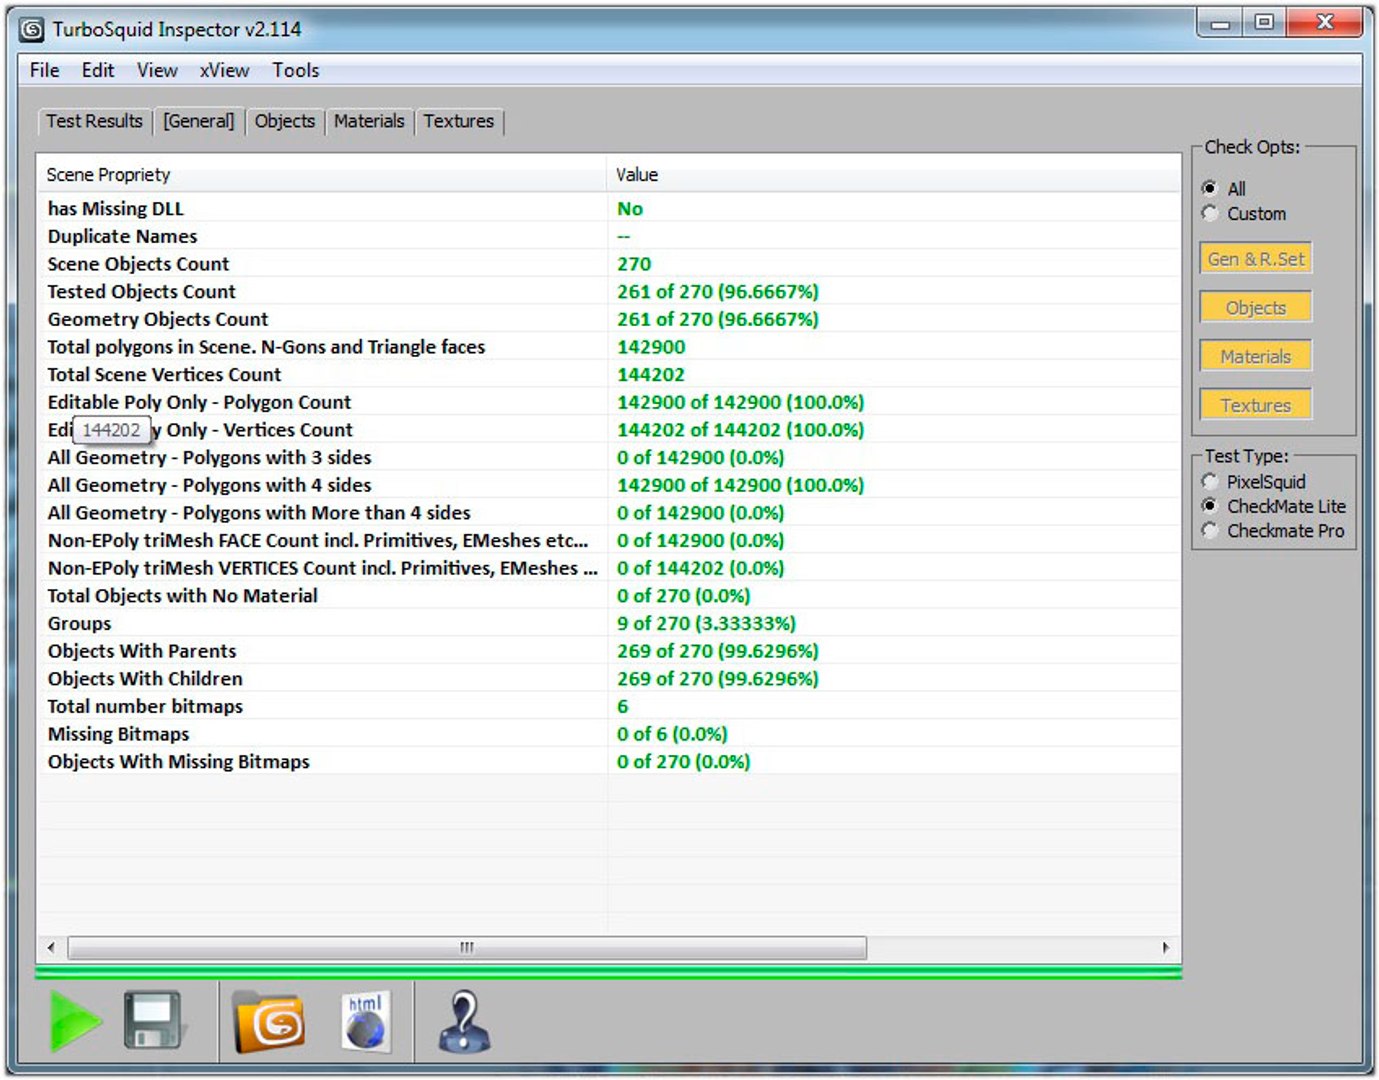The width and height of the screenshot is (1379, 1080).
Task: Select 'All Geometry - Polygons with 4 sides'
Action: click(x=609, y=485)
